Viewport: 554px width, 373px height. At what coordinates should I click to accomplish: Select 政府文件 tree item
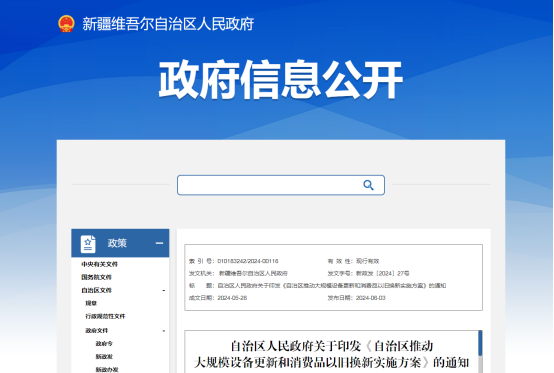click(x=96, y=331)
